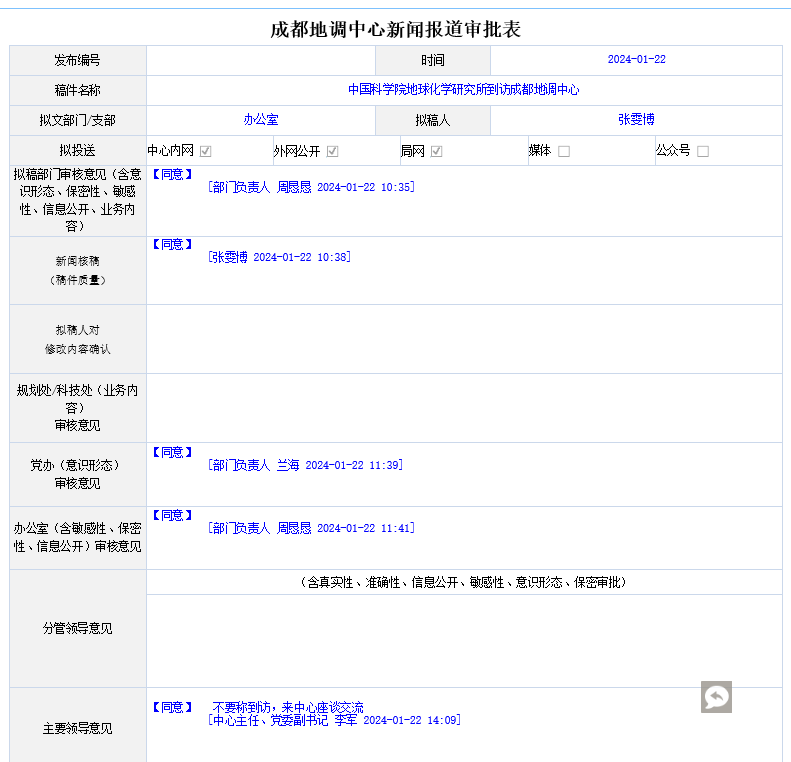The height and width of the screenshot is (762, 791).
Task: Toggle the 中心内网 checkbox
Action: tap(205, 152)
